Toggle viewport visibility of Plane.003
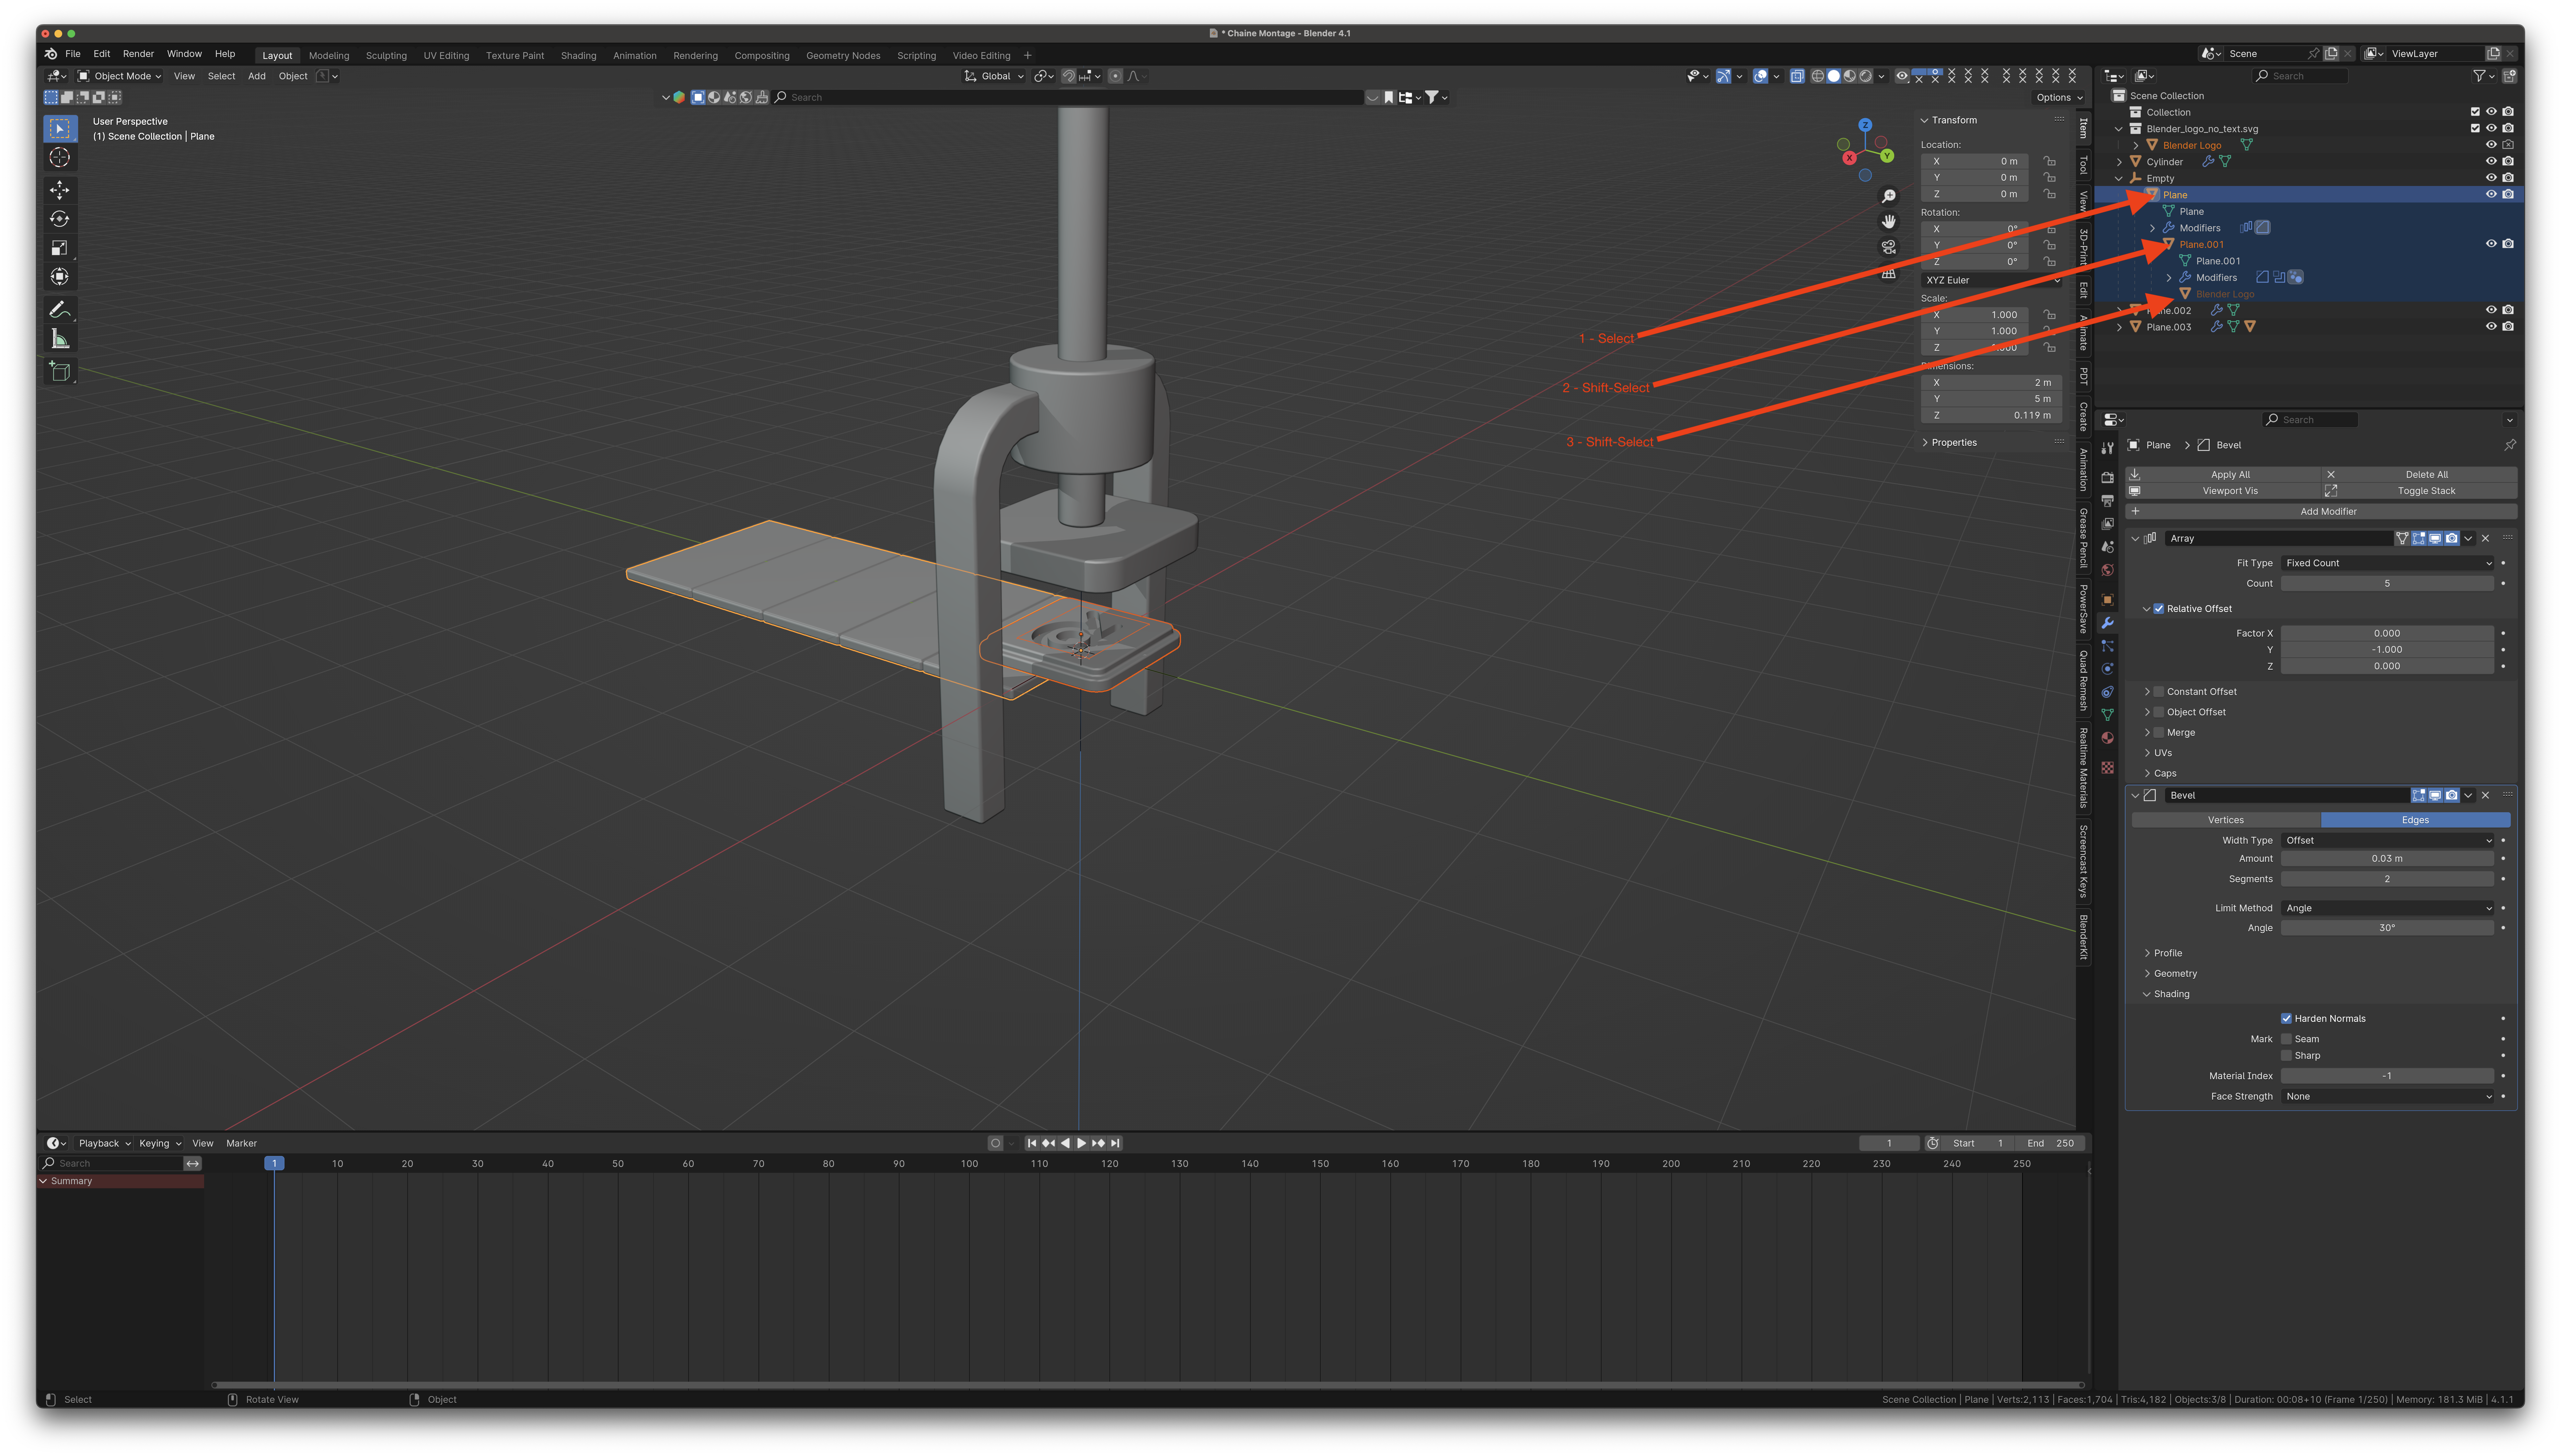The image size is (2561, 1456). coord(2491,327)
